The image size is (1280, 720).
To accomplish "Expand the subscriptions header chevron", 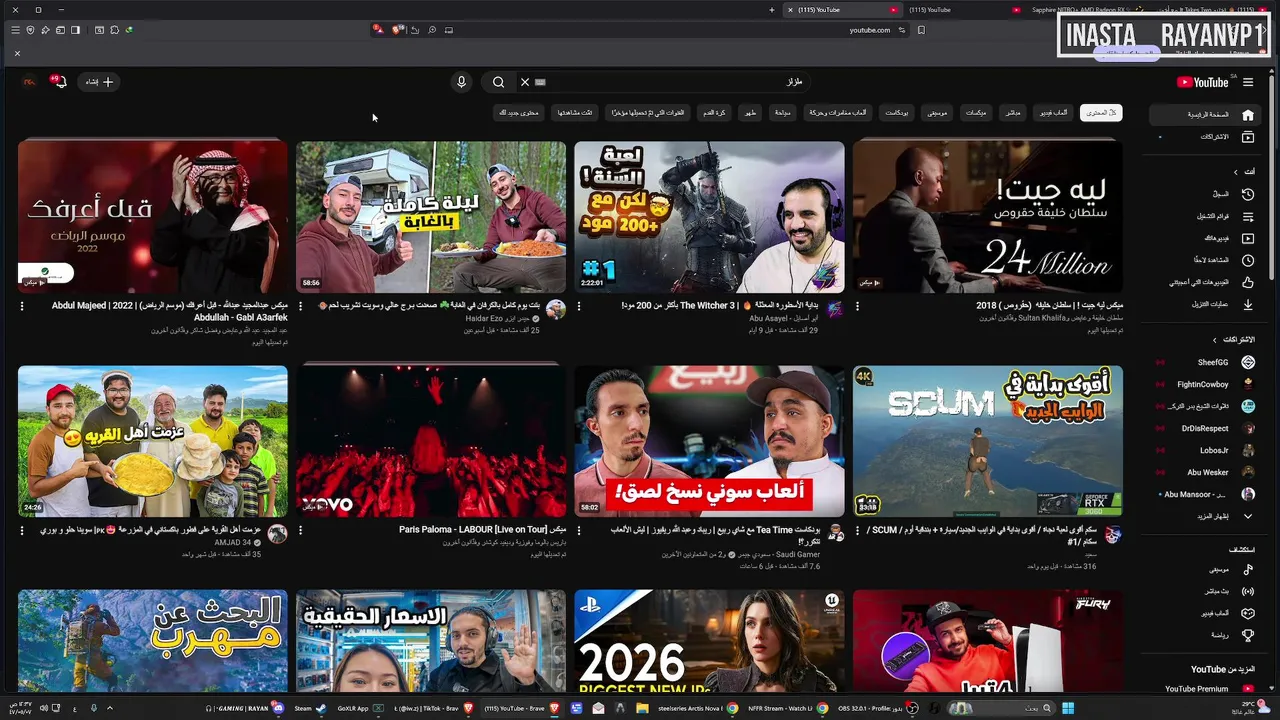I will pyautogui.click(x=1215, y=340).
